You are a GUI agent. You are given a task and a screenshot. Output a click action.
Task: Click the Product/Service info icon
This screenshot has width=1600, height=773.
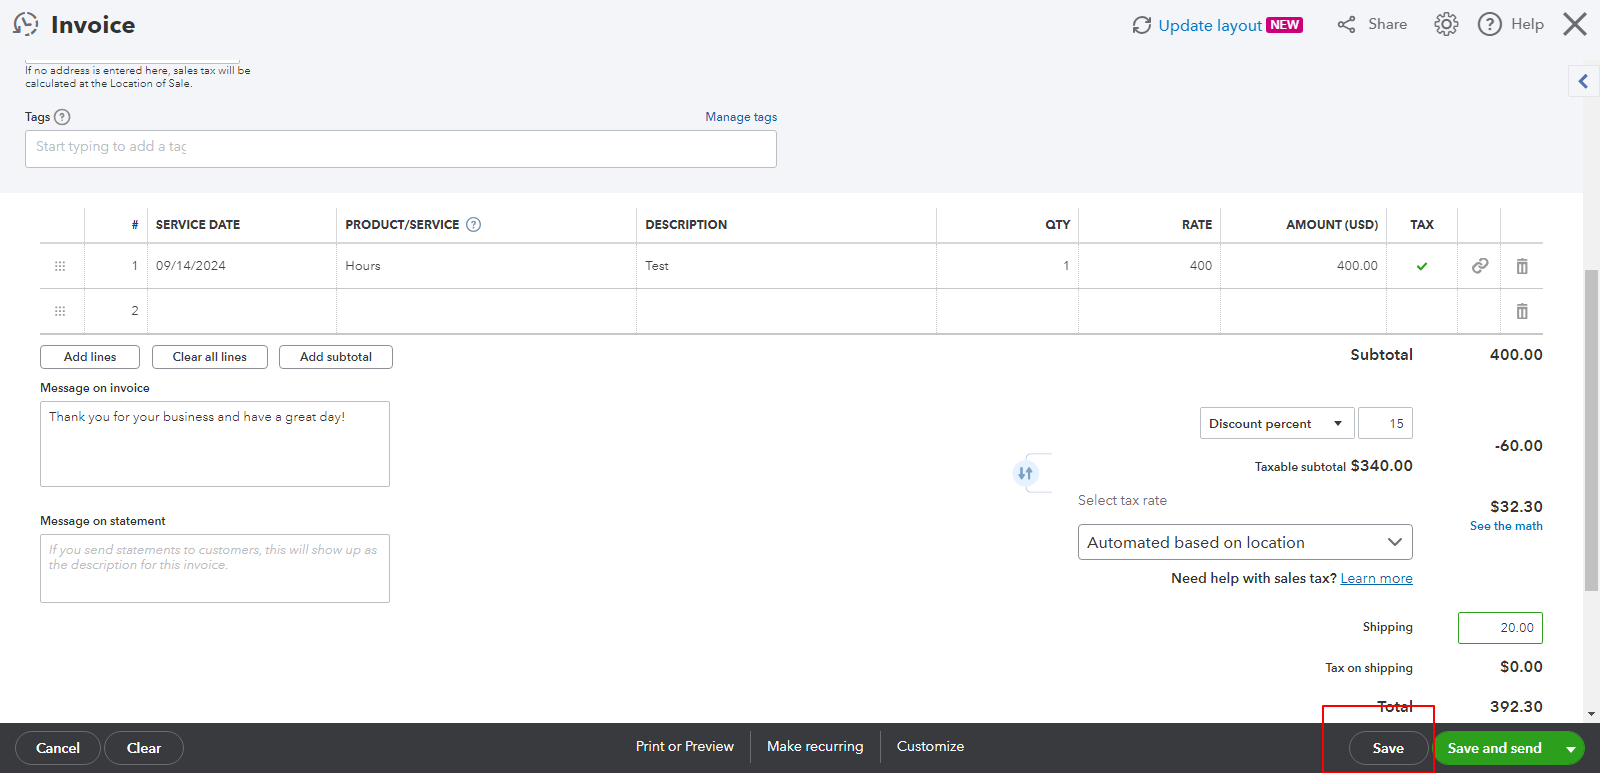click(474, 225)
